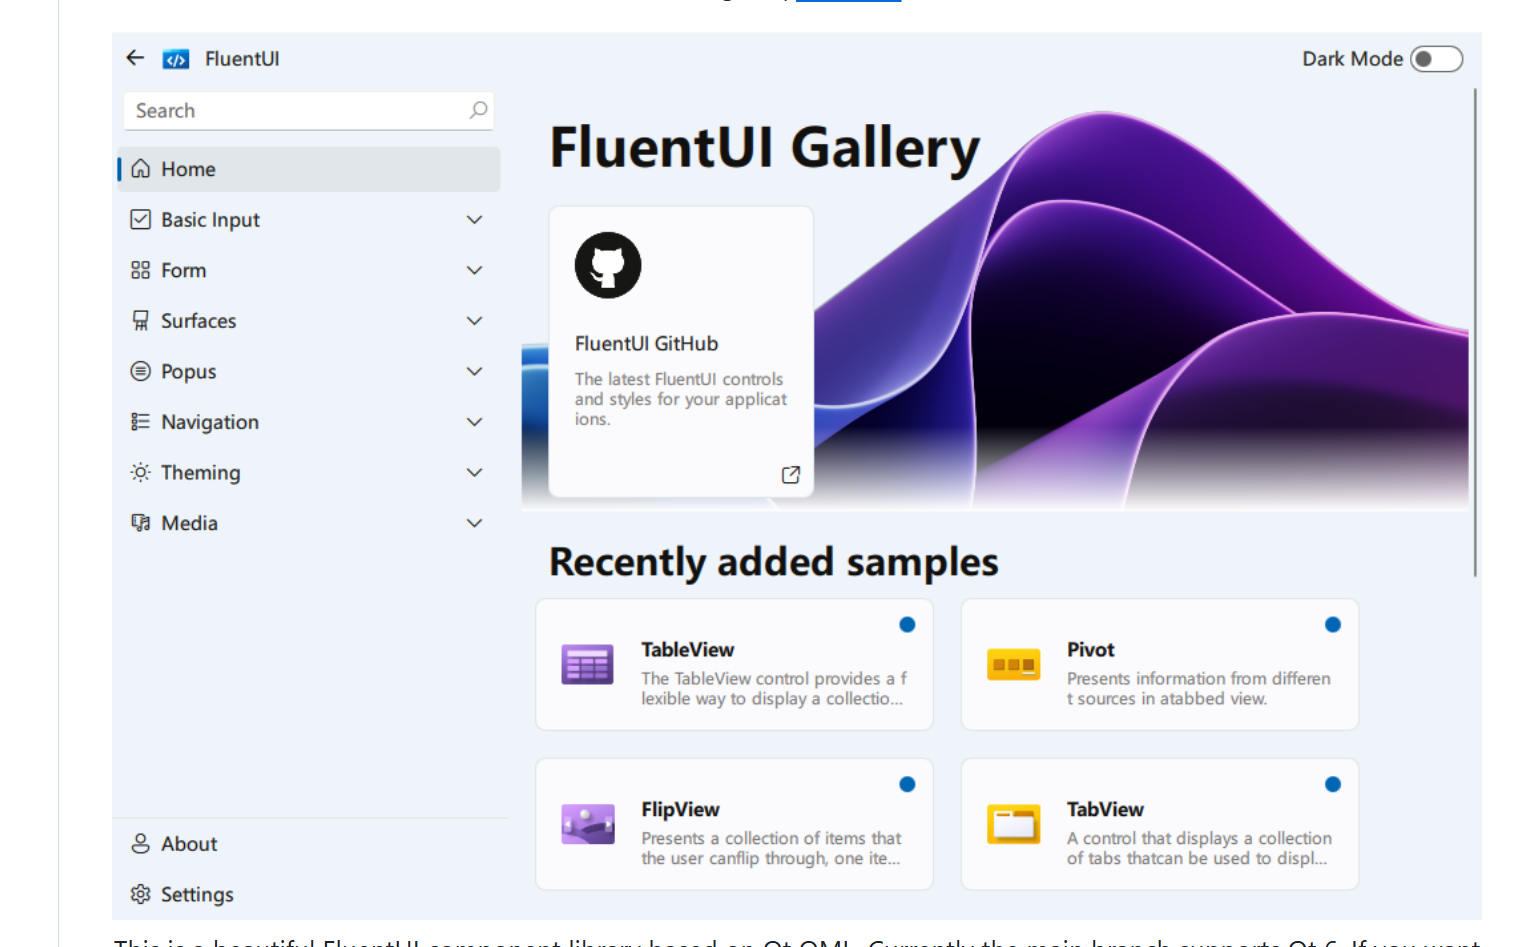Image resolution: width=1535 pixels, height=947 pixels.
Task: Click the back arrow icon
Action: pos(135,58)
